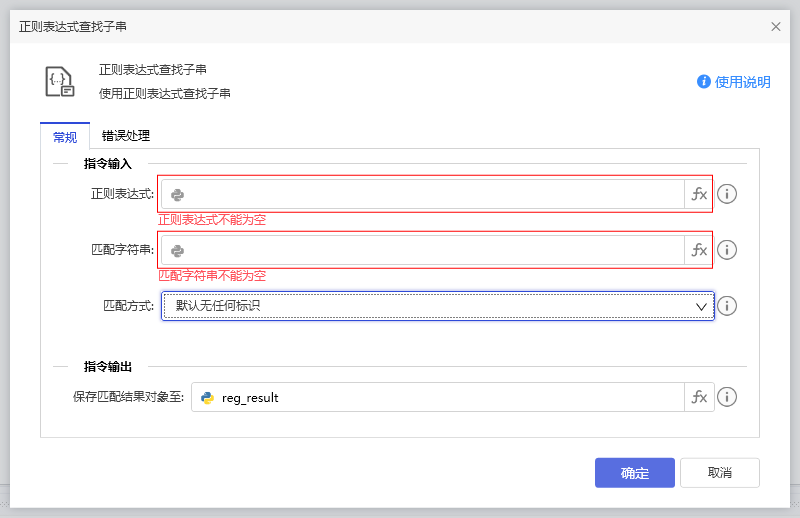This screenshot has height=518, width=800.
Task: Focus the 正则表达式 input field
Action: [430, 195]
